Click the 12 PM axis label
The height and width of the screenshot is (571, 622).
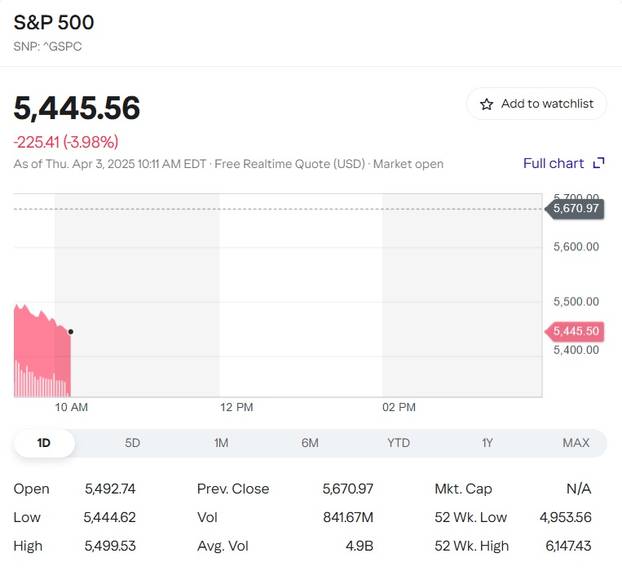236,408
